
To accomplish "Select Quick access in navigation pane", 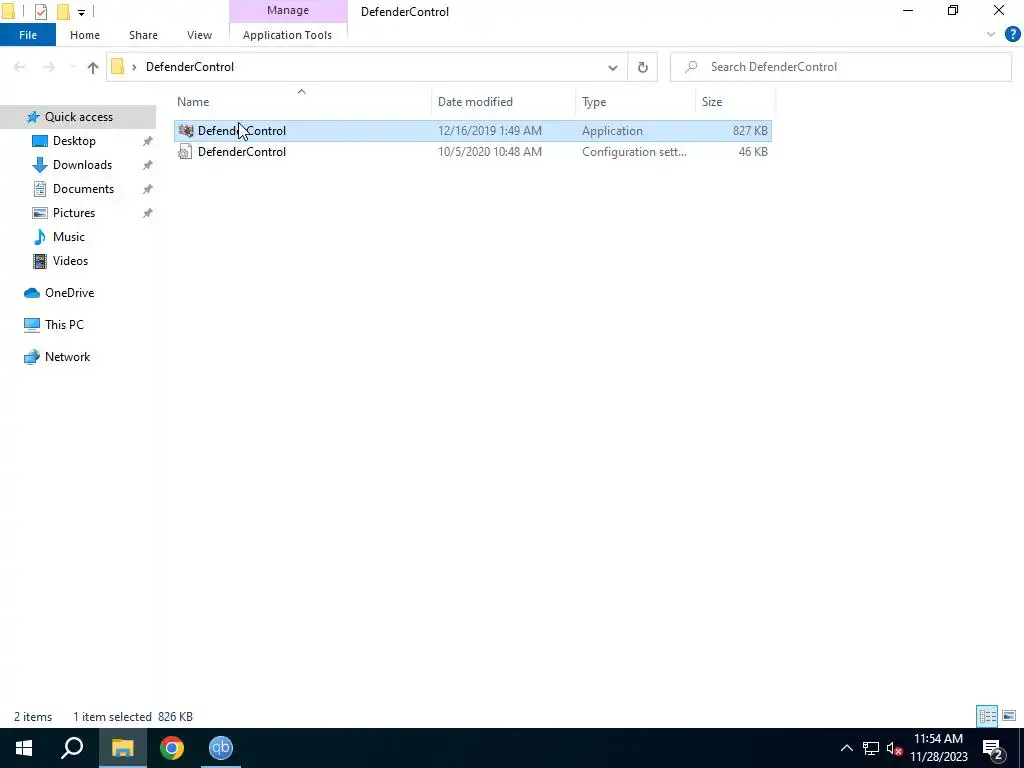I will coord(78,117).
